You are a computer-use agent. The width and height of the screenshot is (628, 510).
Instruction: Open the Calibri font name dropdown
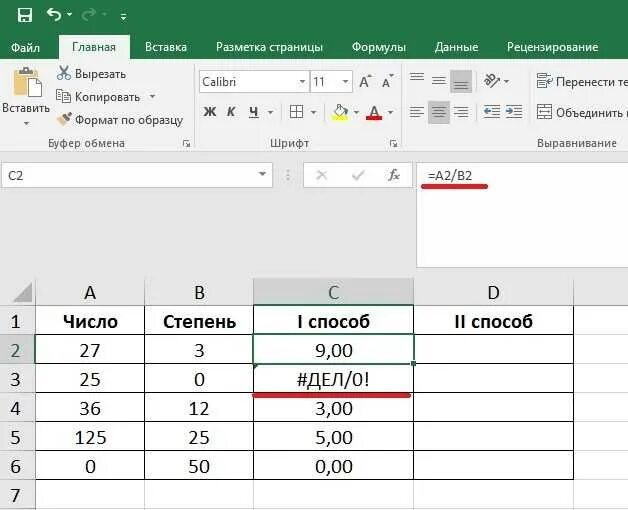point(302,82)
